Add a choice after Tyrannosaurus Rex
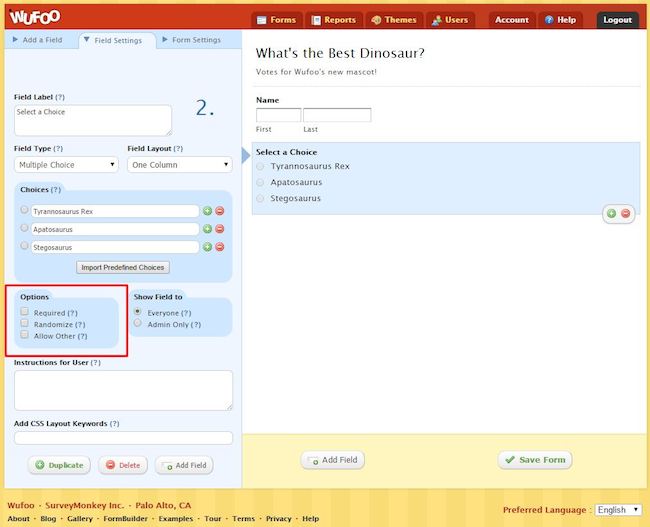The image size is (650, 527). [x=207, y=211]
